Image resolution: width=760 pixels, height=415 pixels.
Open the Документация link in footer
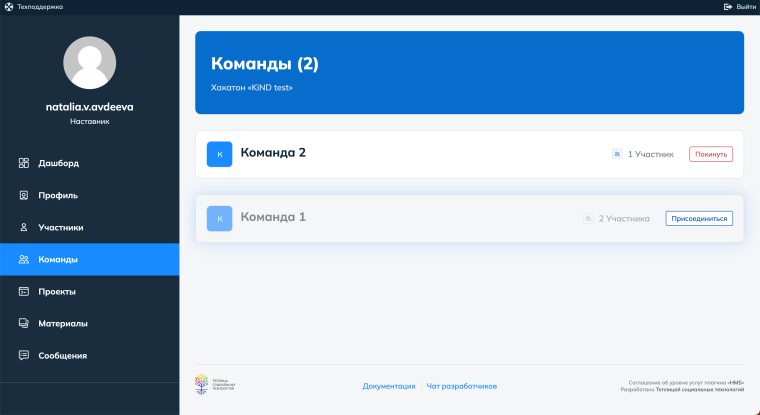click(x=389, y=386)
